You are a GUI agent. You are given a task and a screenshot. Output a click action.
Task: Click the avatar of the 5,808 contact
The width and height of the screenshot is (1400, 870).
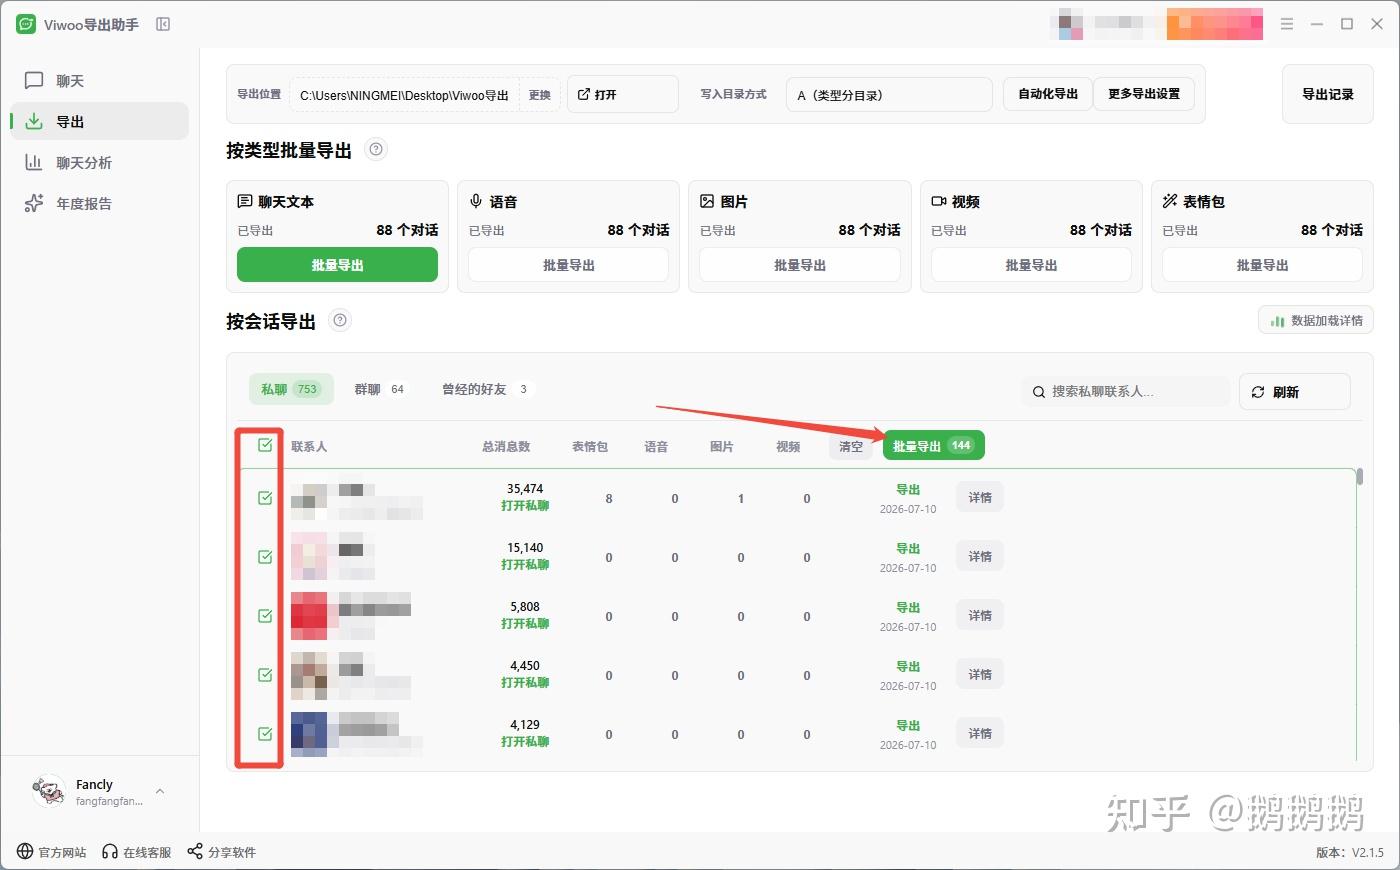tap(309, 616)
